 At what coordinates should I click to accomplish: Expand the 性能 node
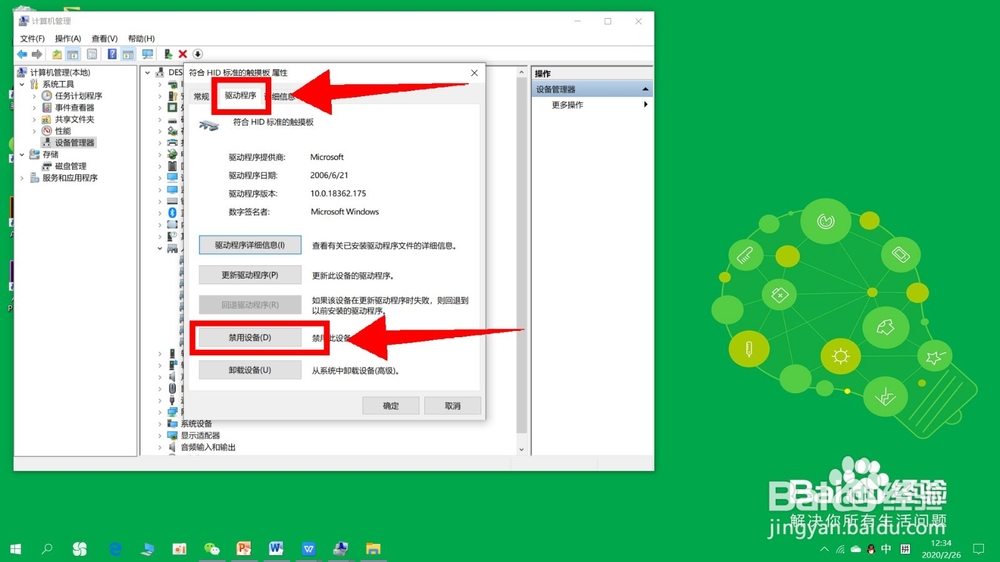[34, 131]
